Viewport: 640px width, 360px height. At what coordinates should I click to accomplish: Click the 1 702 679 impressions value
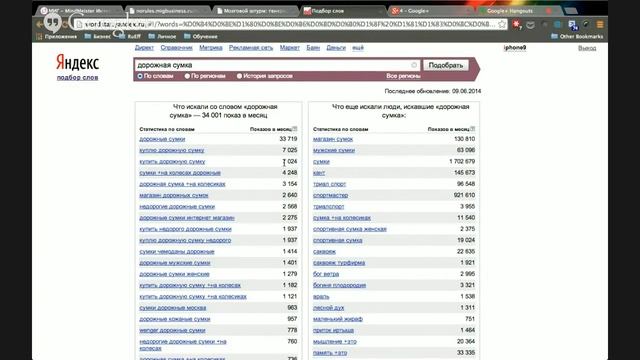tap(462, 161)
